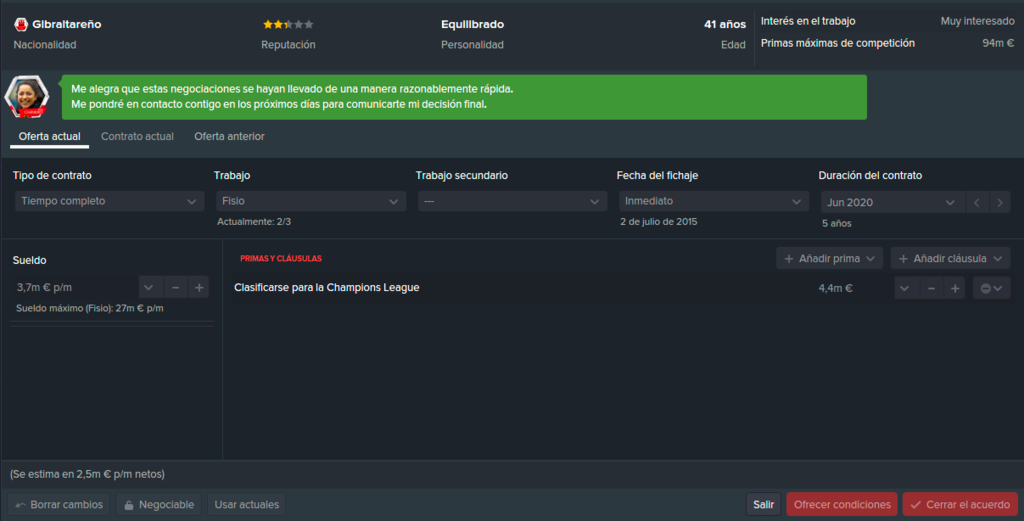Click the Borrar cambios button
The image size is (1024, 521).
pyautogui.click(x=59, y=505)
